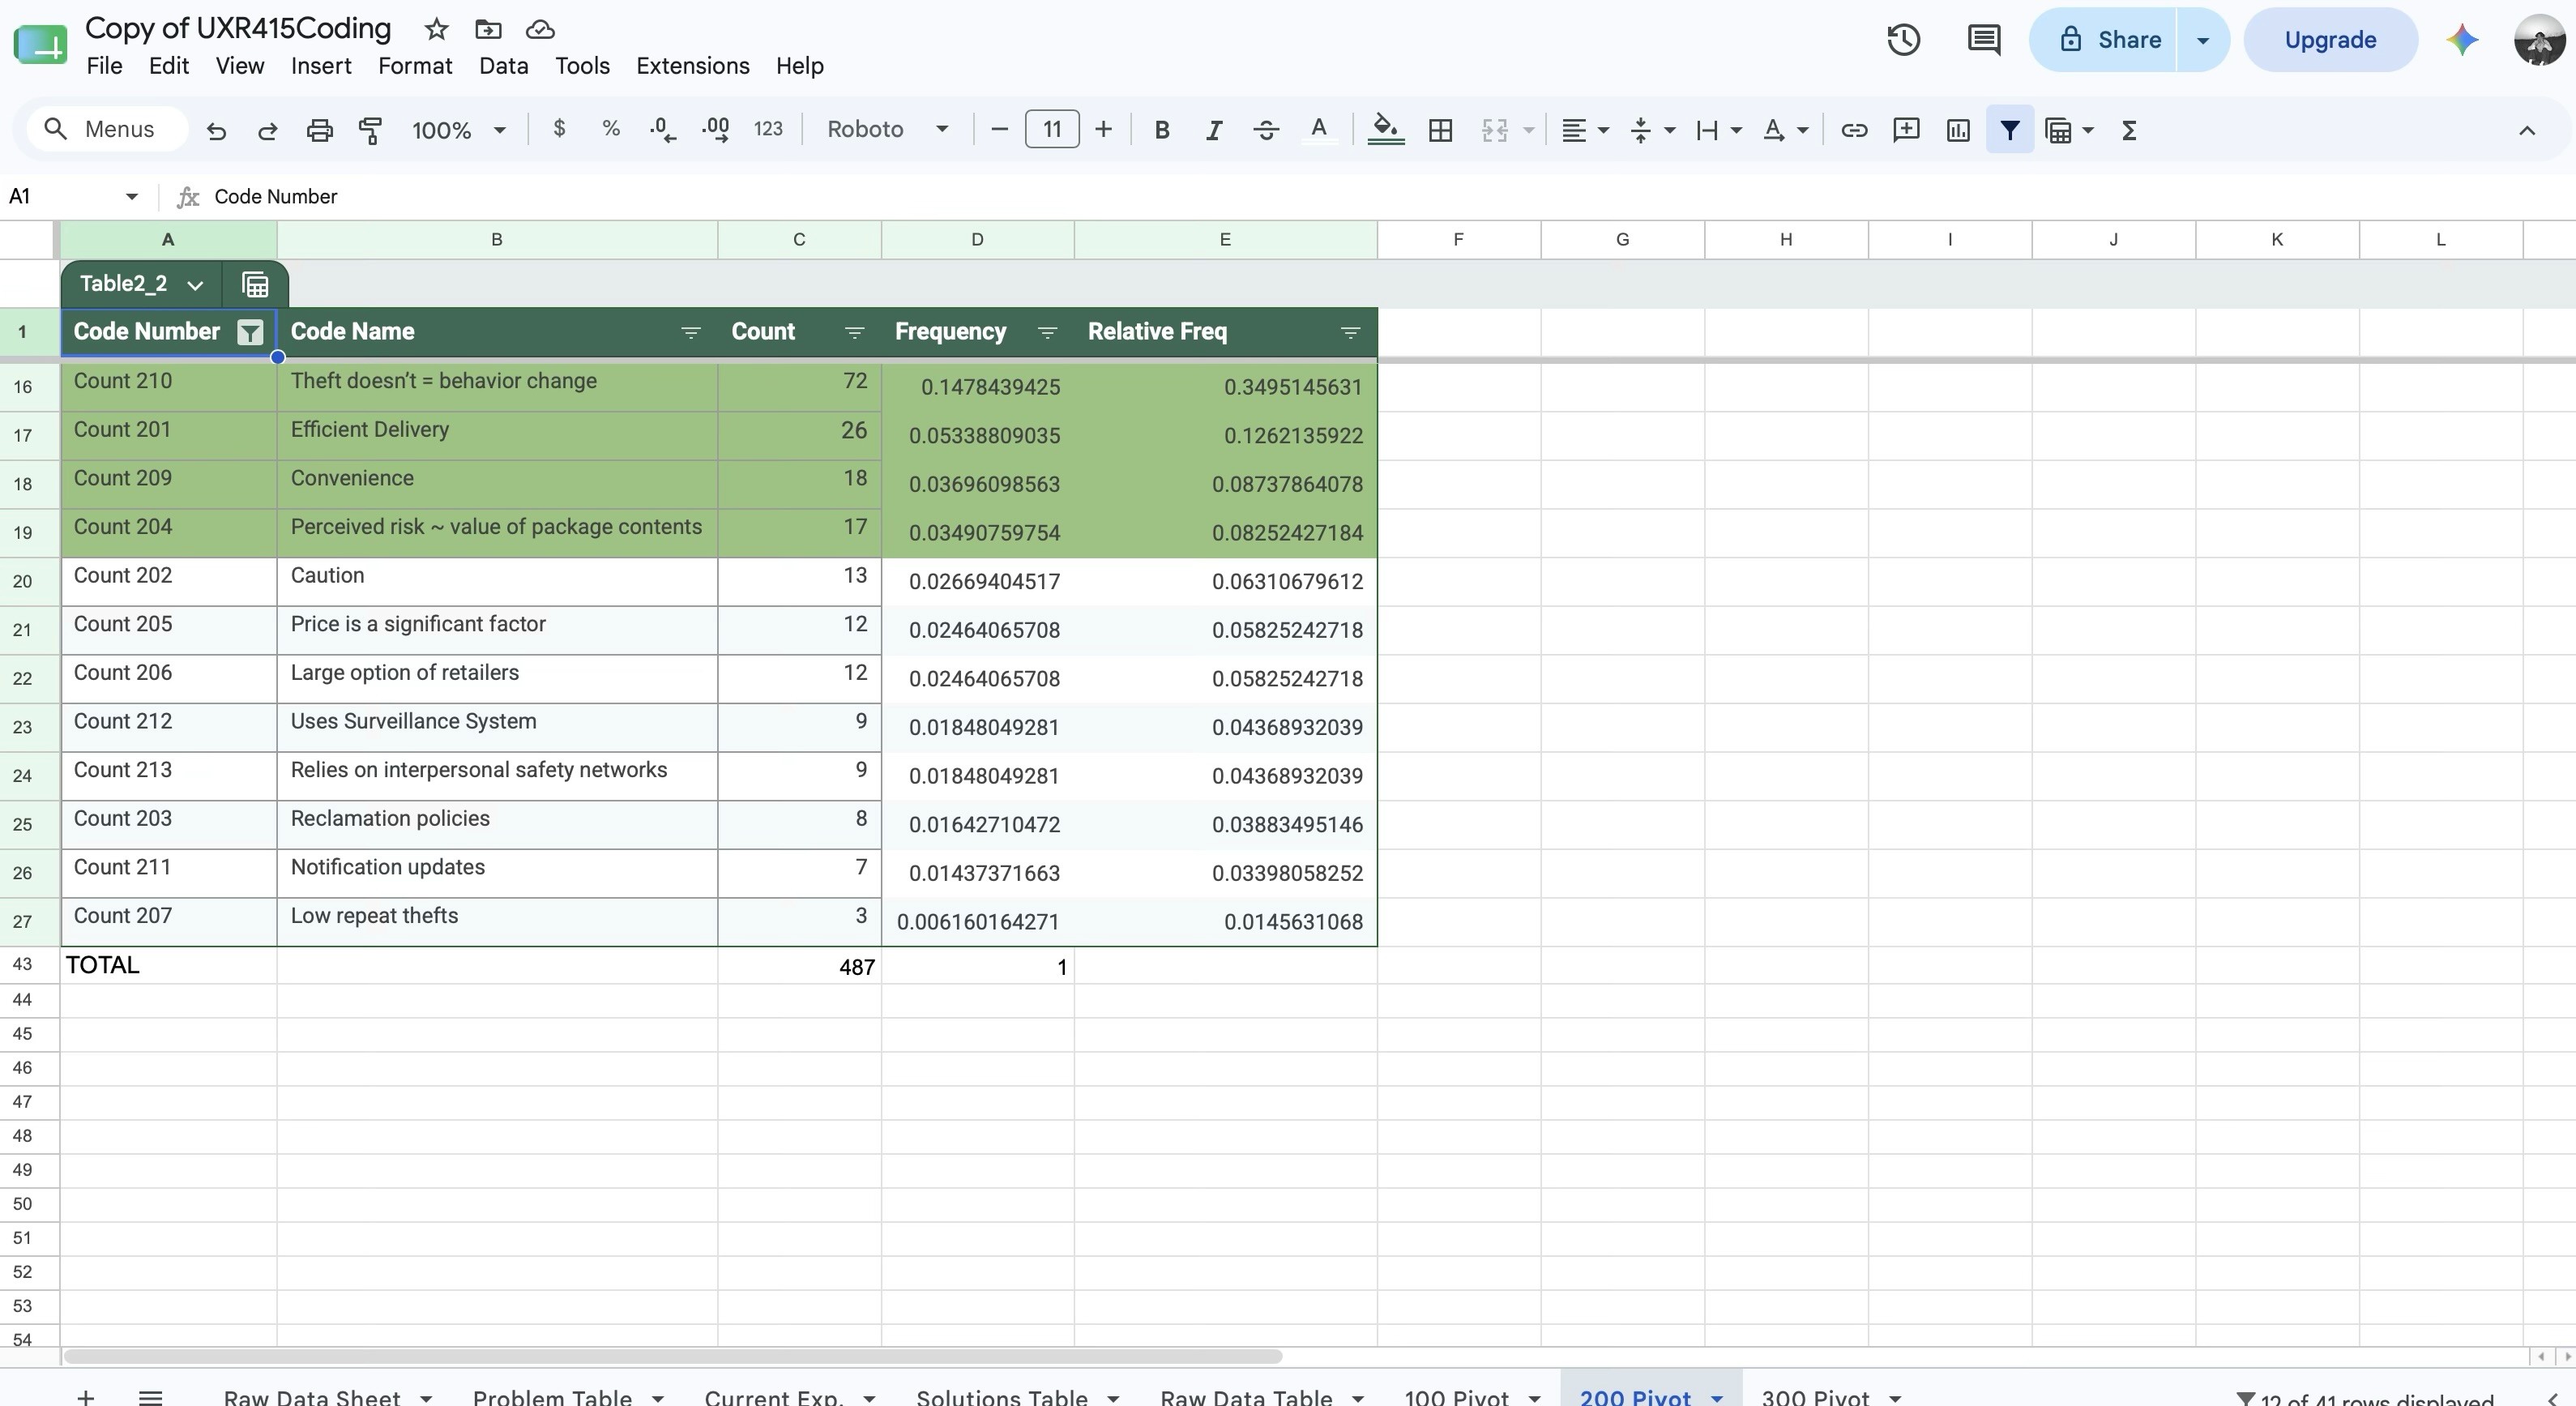Screen dimensions: 2576x1406
Task: Expand the Table2_2 name dropdown
Action: pos(195,285)
